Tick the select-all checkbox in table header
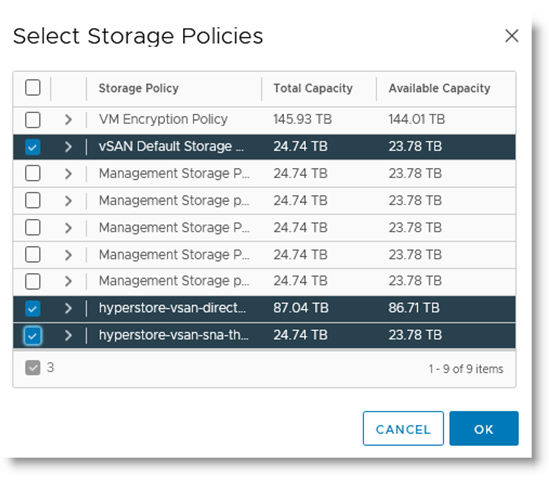The image size is (549, 481). coord(33,88)
